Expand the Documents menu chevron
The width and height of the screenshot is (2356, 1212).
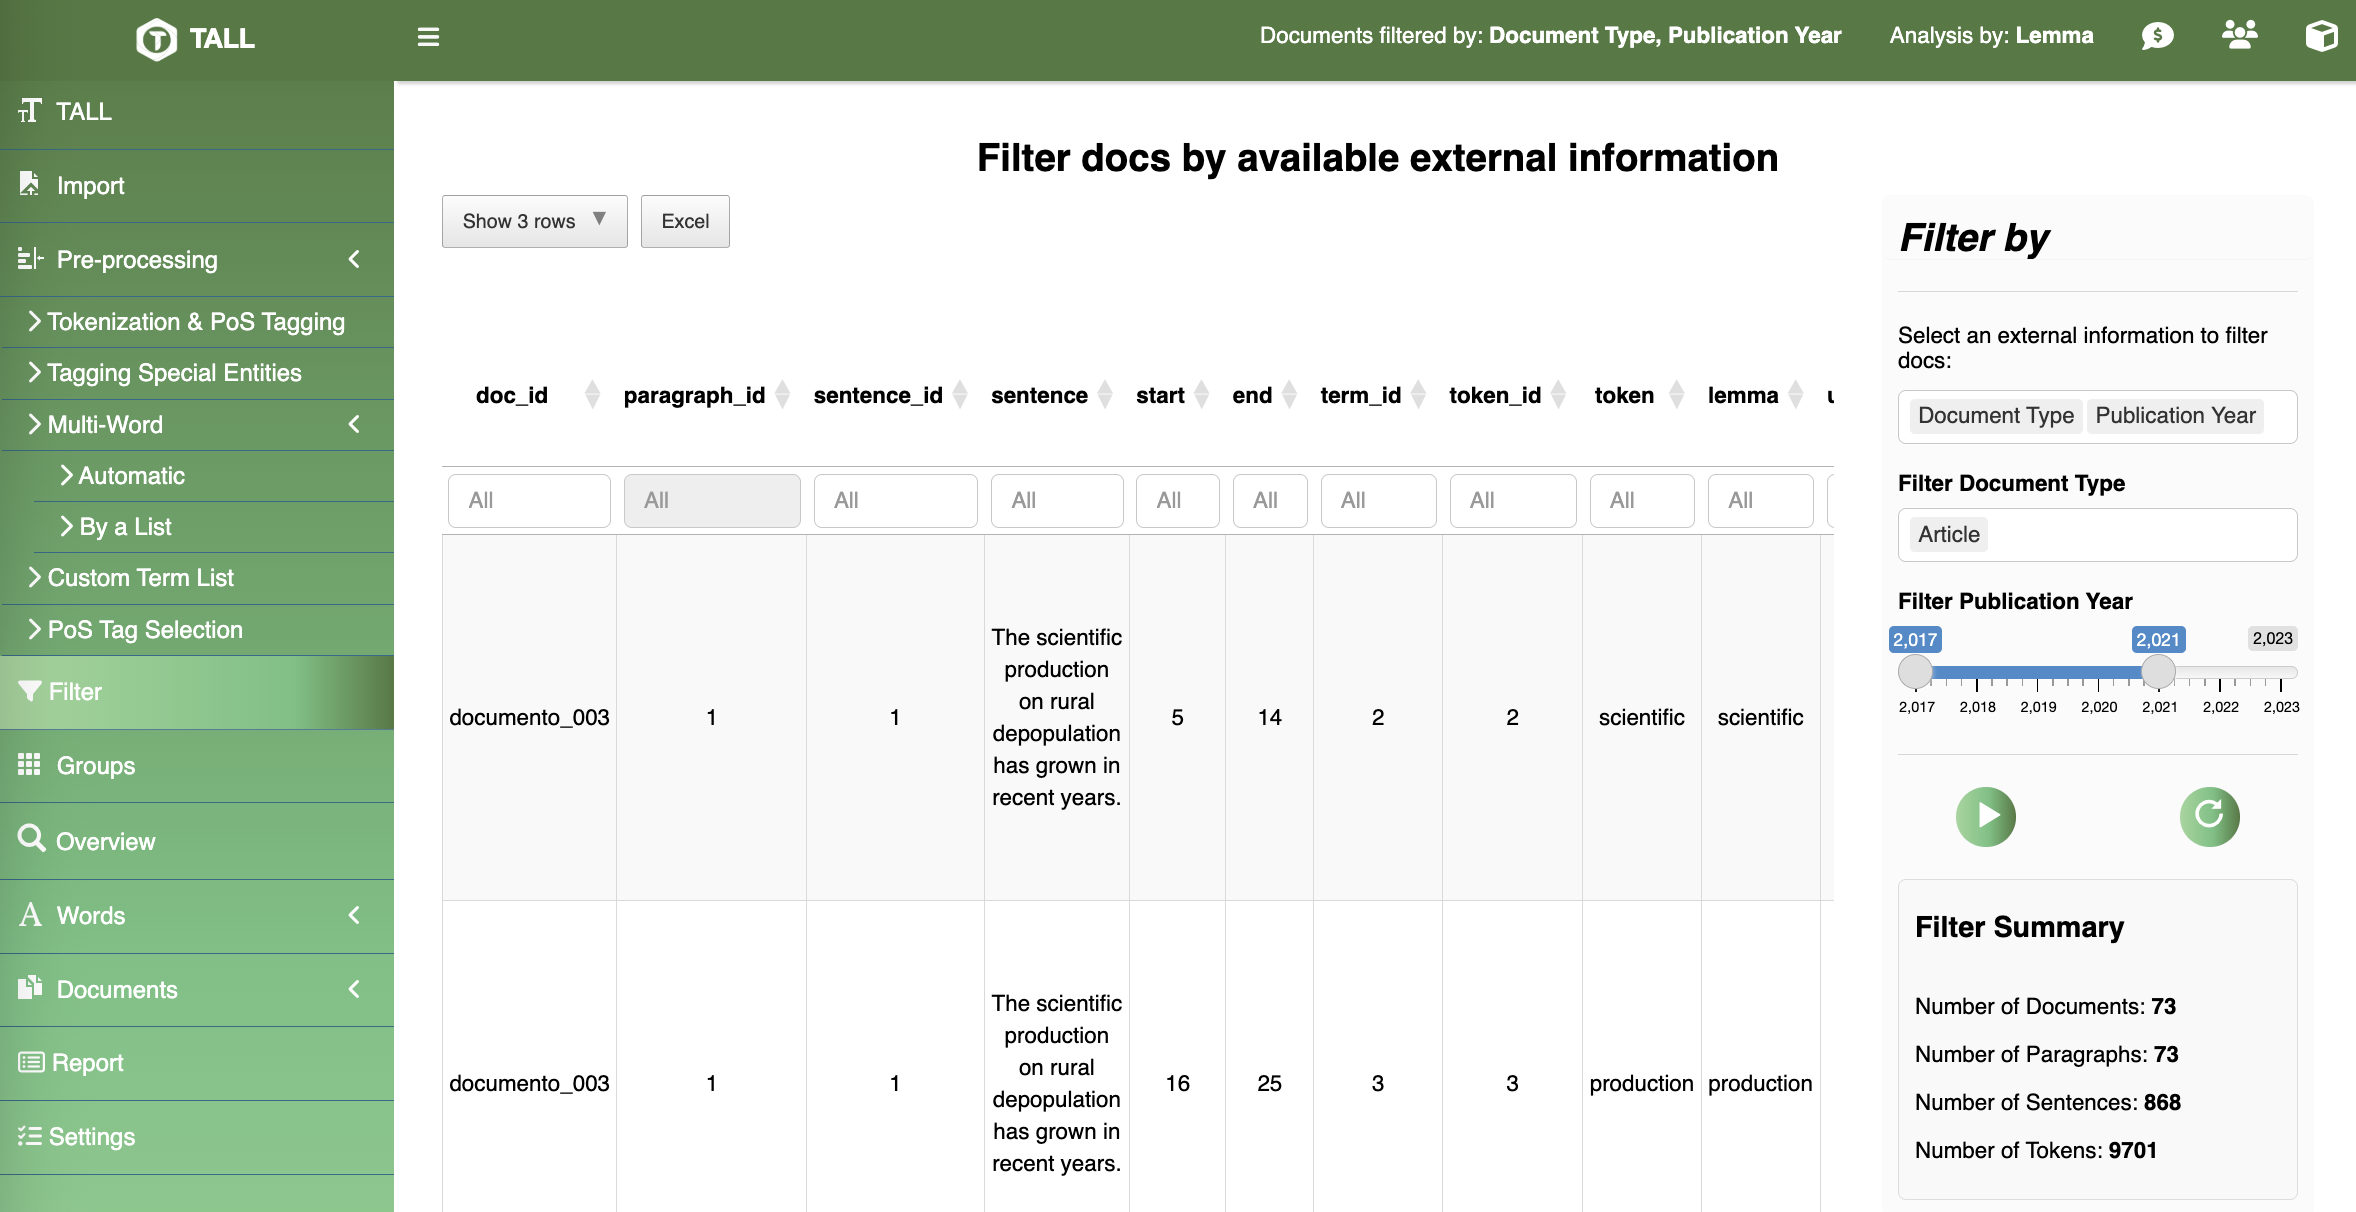pos(354,989)
